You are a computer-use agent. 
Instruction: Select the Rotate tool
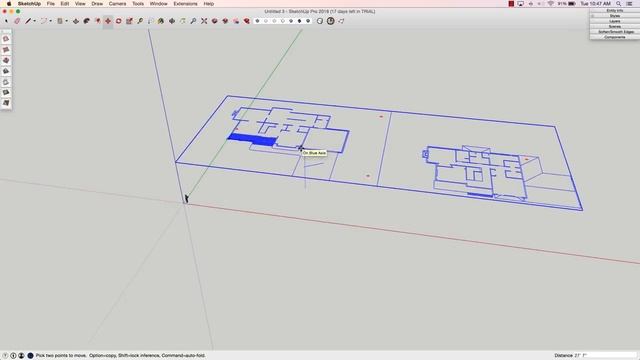click(x=118, y=21)
